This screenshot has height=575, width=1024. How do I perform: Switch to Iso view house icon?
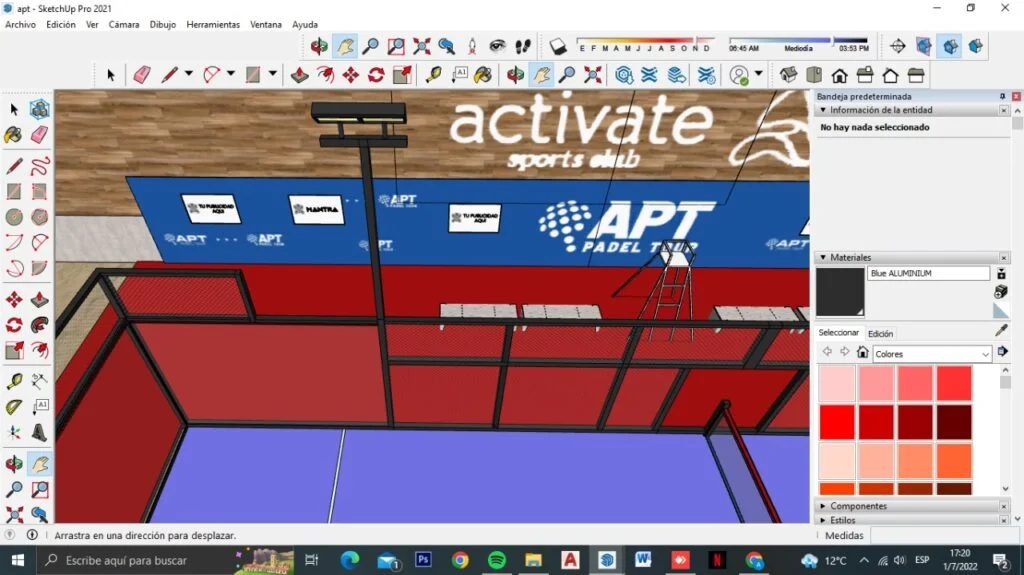tap(789, 75)
